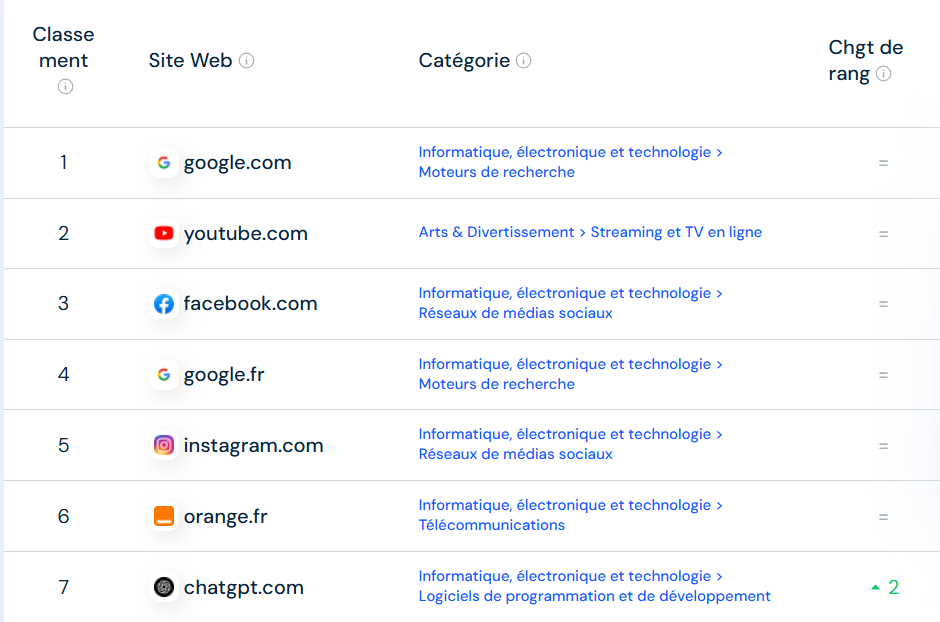Click the Catégorie column header
The height and width of the screenshot is (622, 940).
point(464,61)
